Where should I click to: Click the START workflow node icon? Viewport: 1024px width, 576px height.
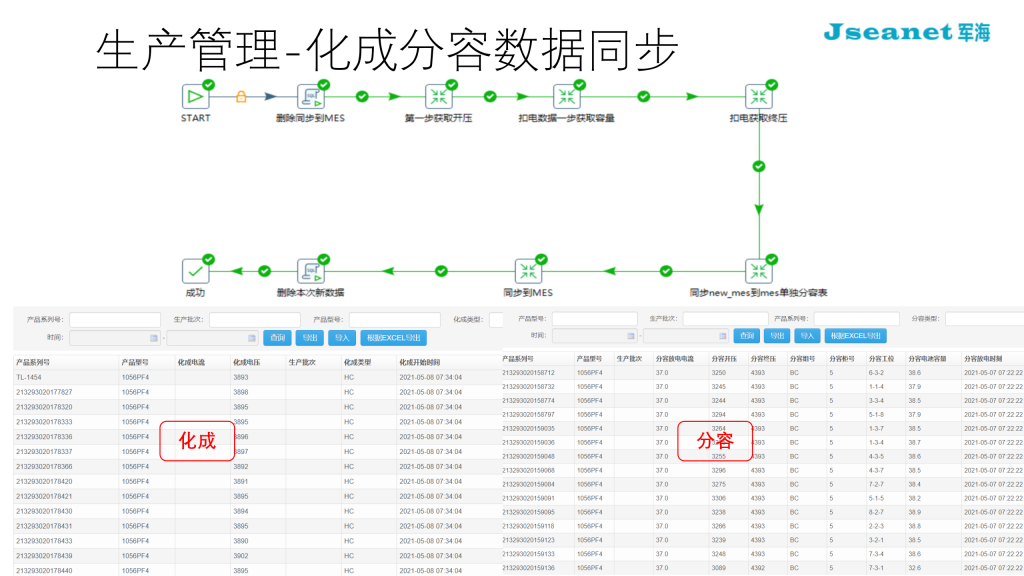pos(195,97)
